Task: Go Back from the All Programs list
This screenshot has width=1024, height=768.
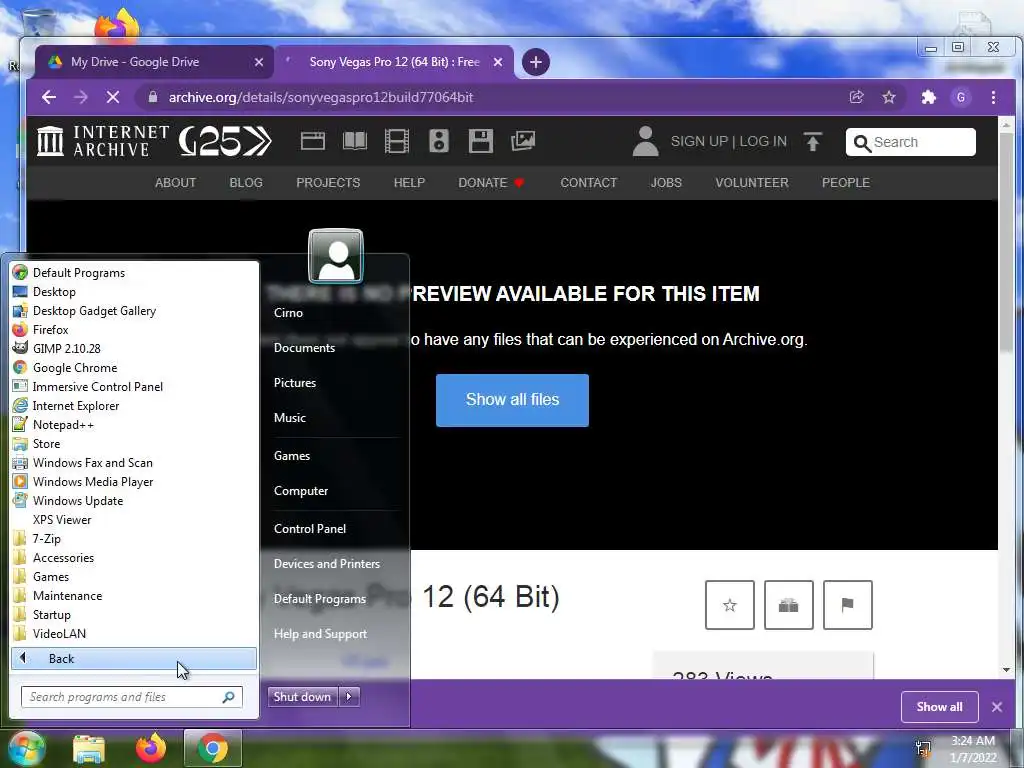Action: coord(134,659)
